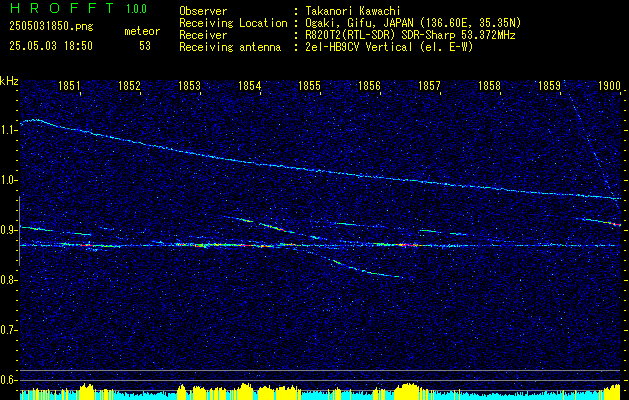Click the 1855 time marker
Viewport: 629px width, 400px height.
(310, 85)
